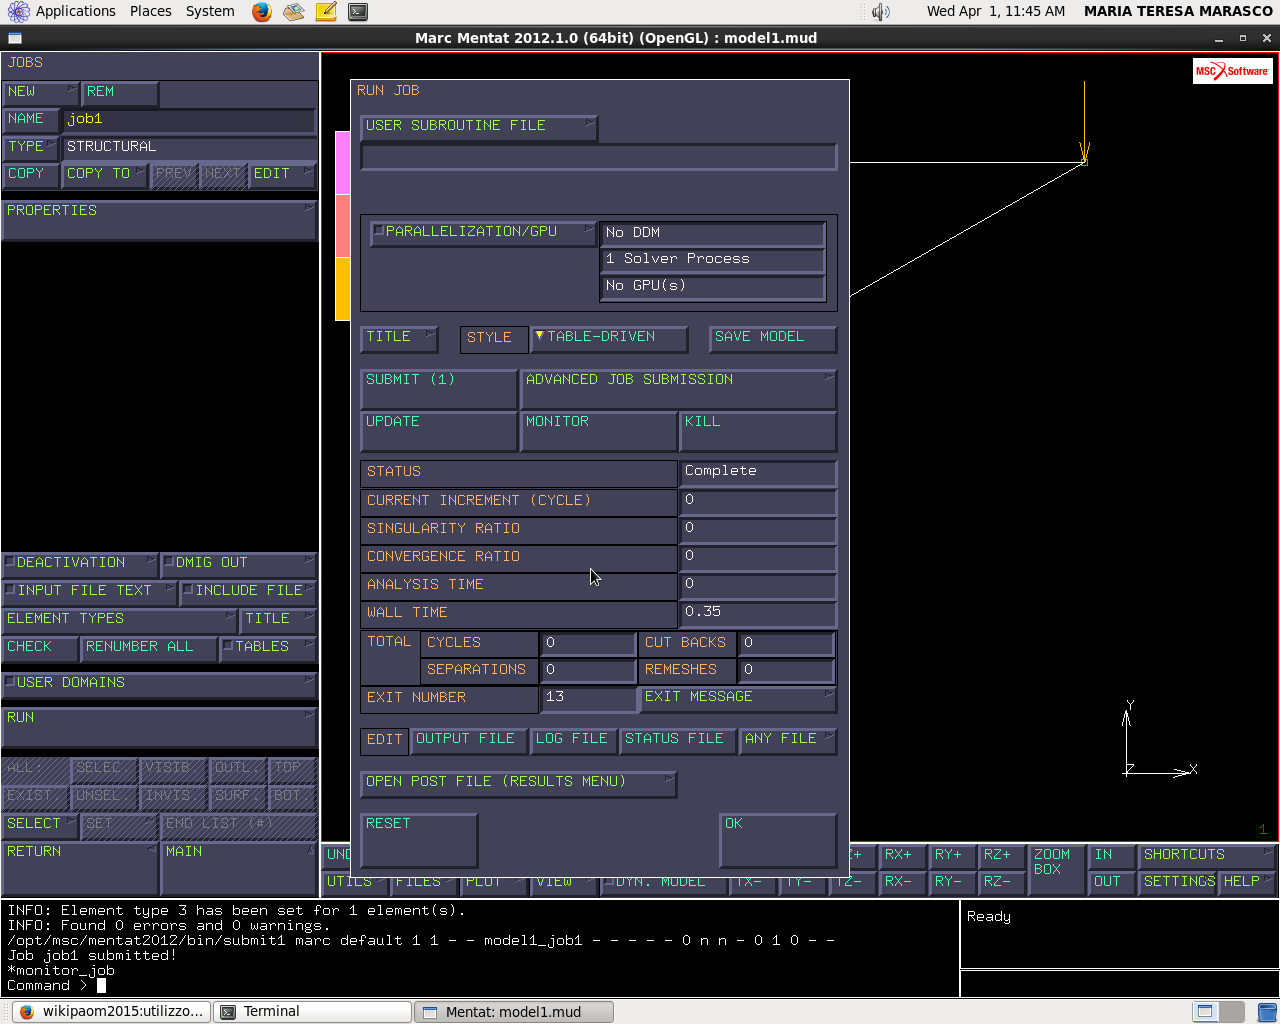
Task: Toggle the PARALLELIZATION/GPU option
Action: tap(378, 231)
